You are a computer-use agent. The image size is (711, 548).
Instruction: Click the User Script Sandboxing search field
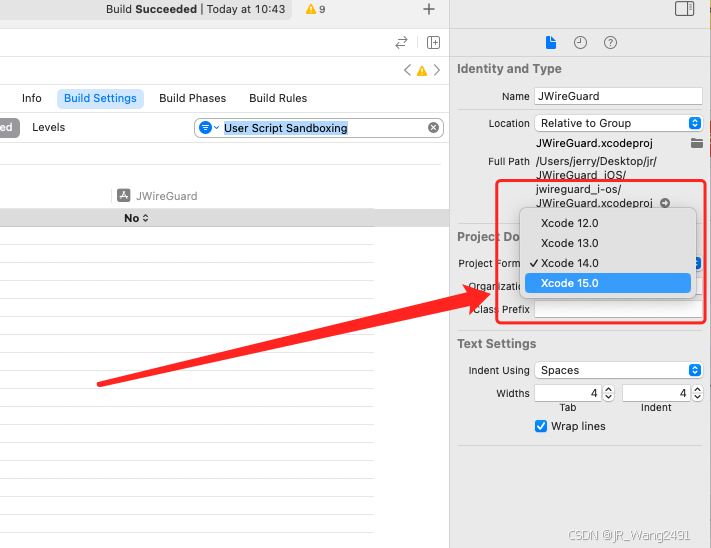click(319, 128)
